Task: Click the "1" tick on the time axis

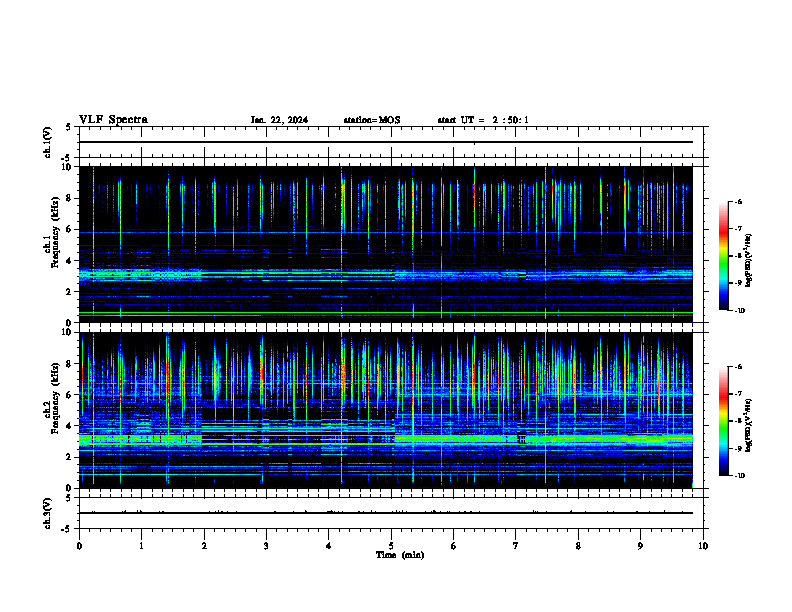Action: point(141,546)
